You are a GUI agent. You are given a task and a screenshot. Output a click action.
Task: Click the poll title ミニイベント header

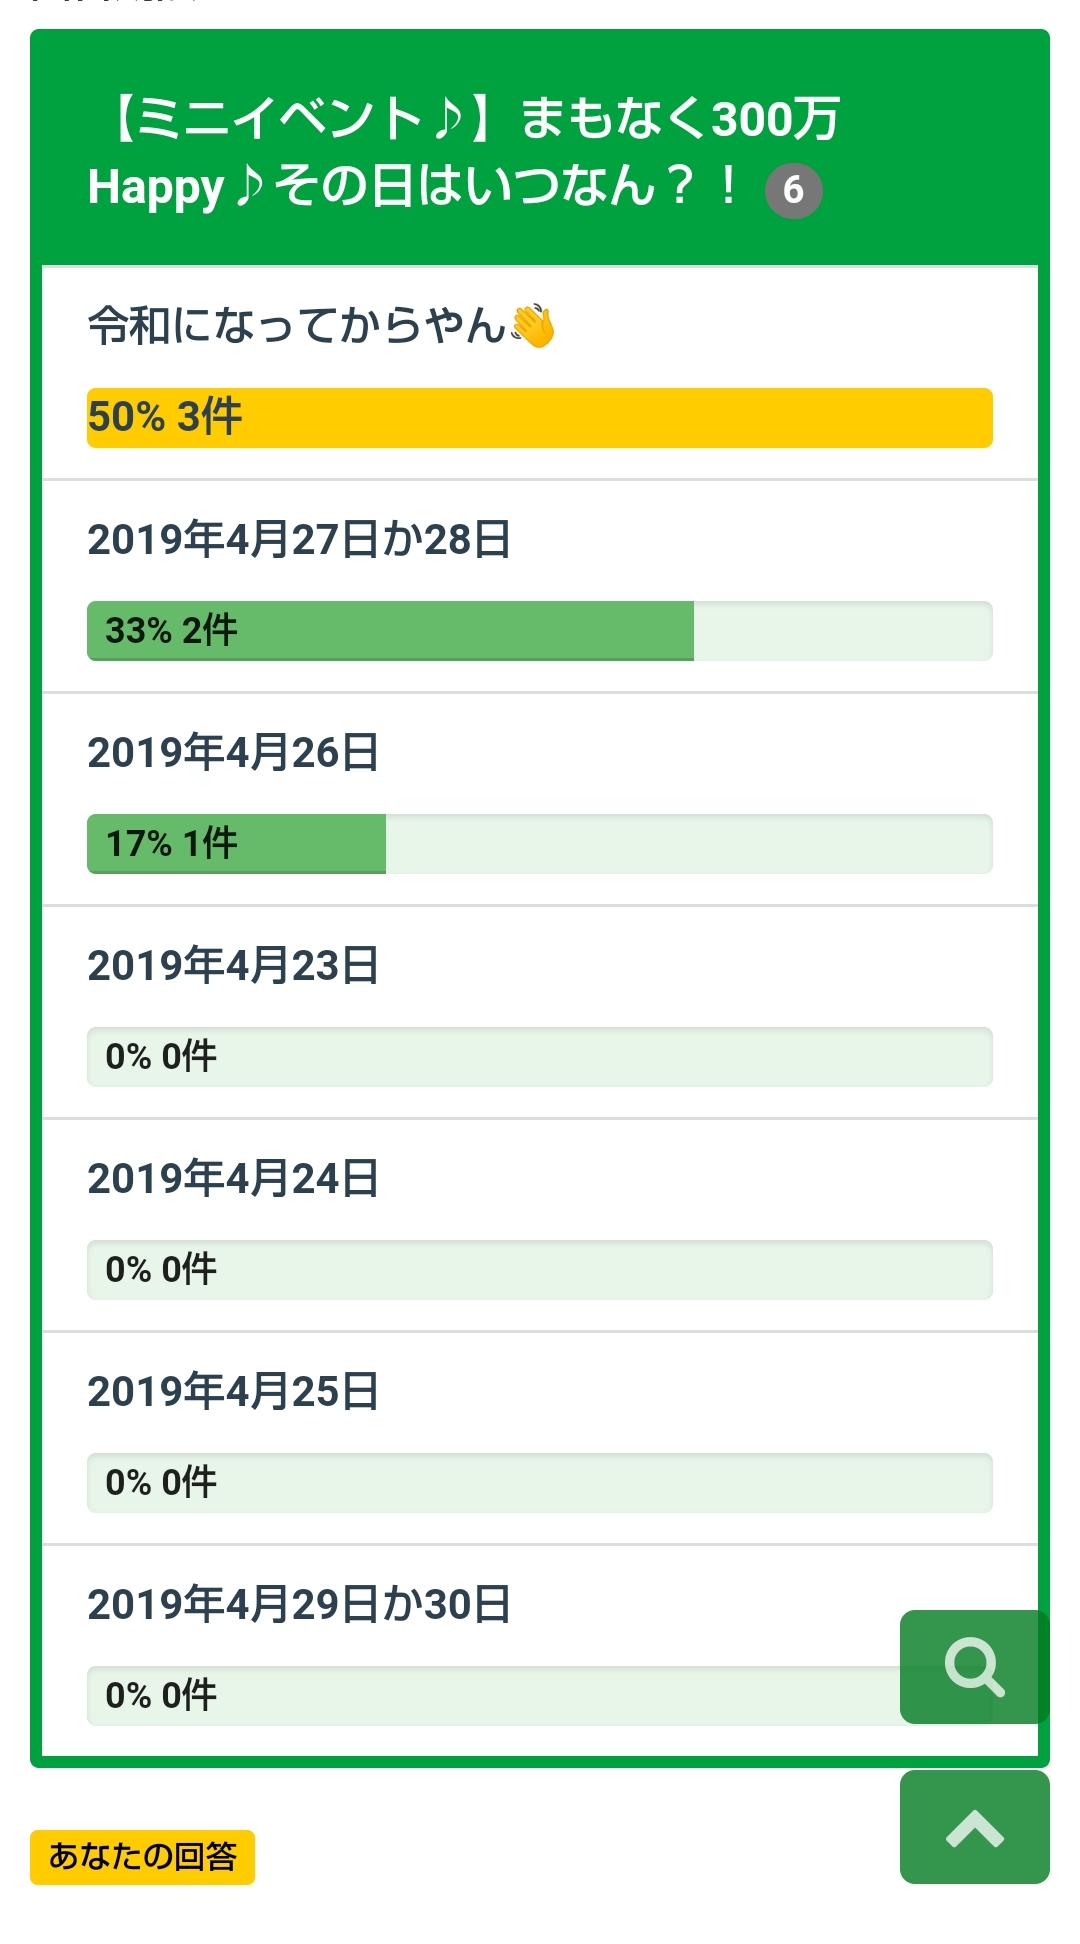[465, 152]
